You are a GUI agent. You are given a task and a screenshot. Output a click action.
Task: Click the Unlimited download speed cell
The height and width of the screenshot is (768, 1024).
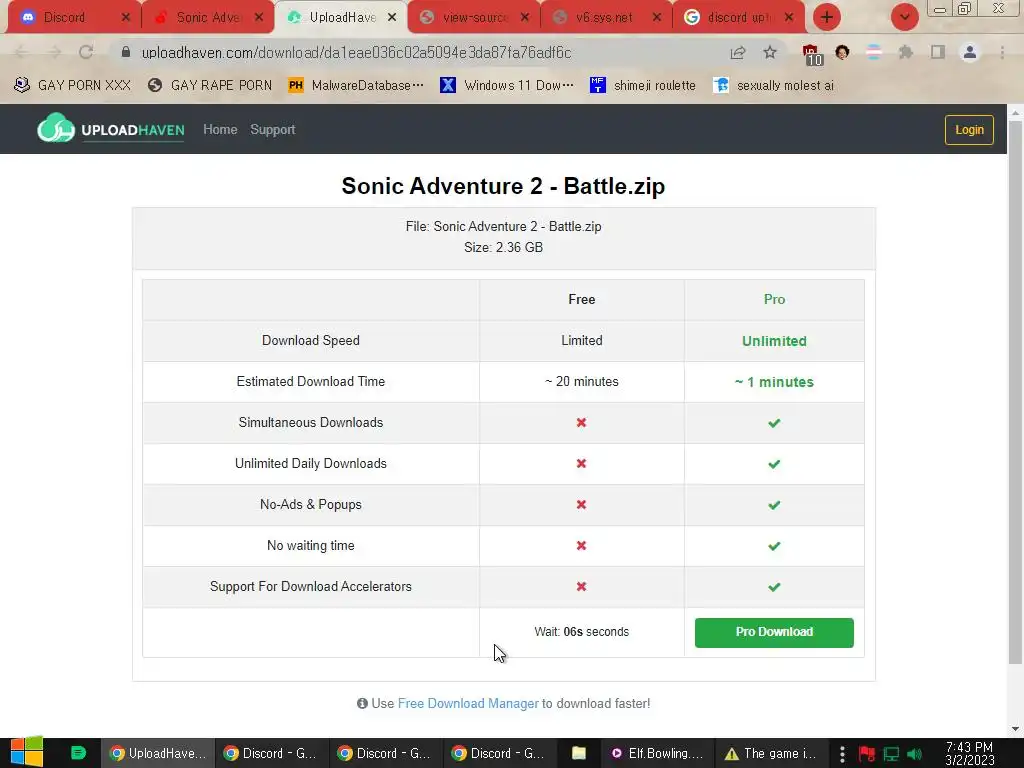[x=774, y=341]
